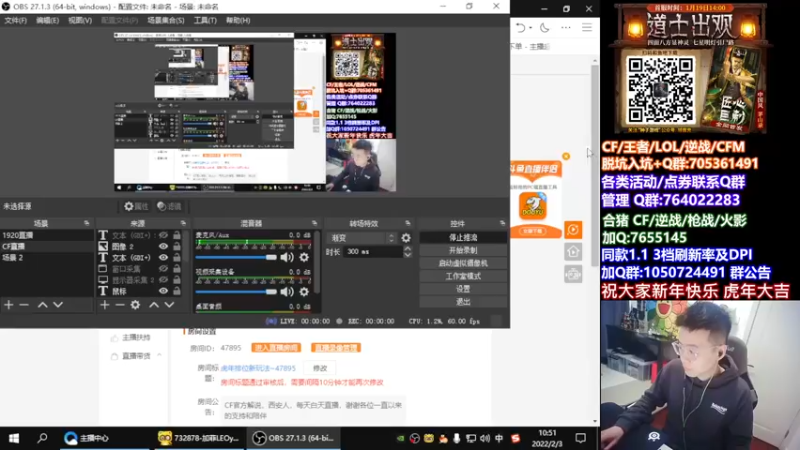
Task: Open 帮助(H) menu in OBS
Action: [x=238, y=20]
